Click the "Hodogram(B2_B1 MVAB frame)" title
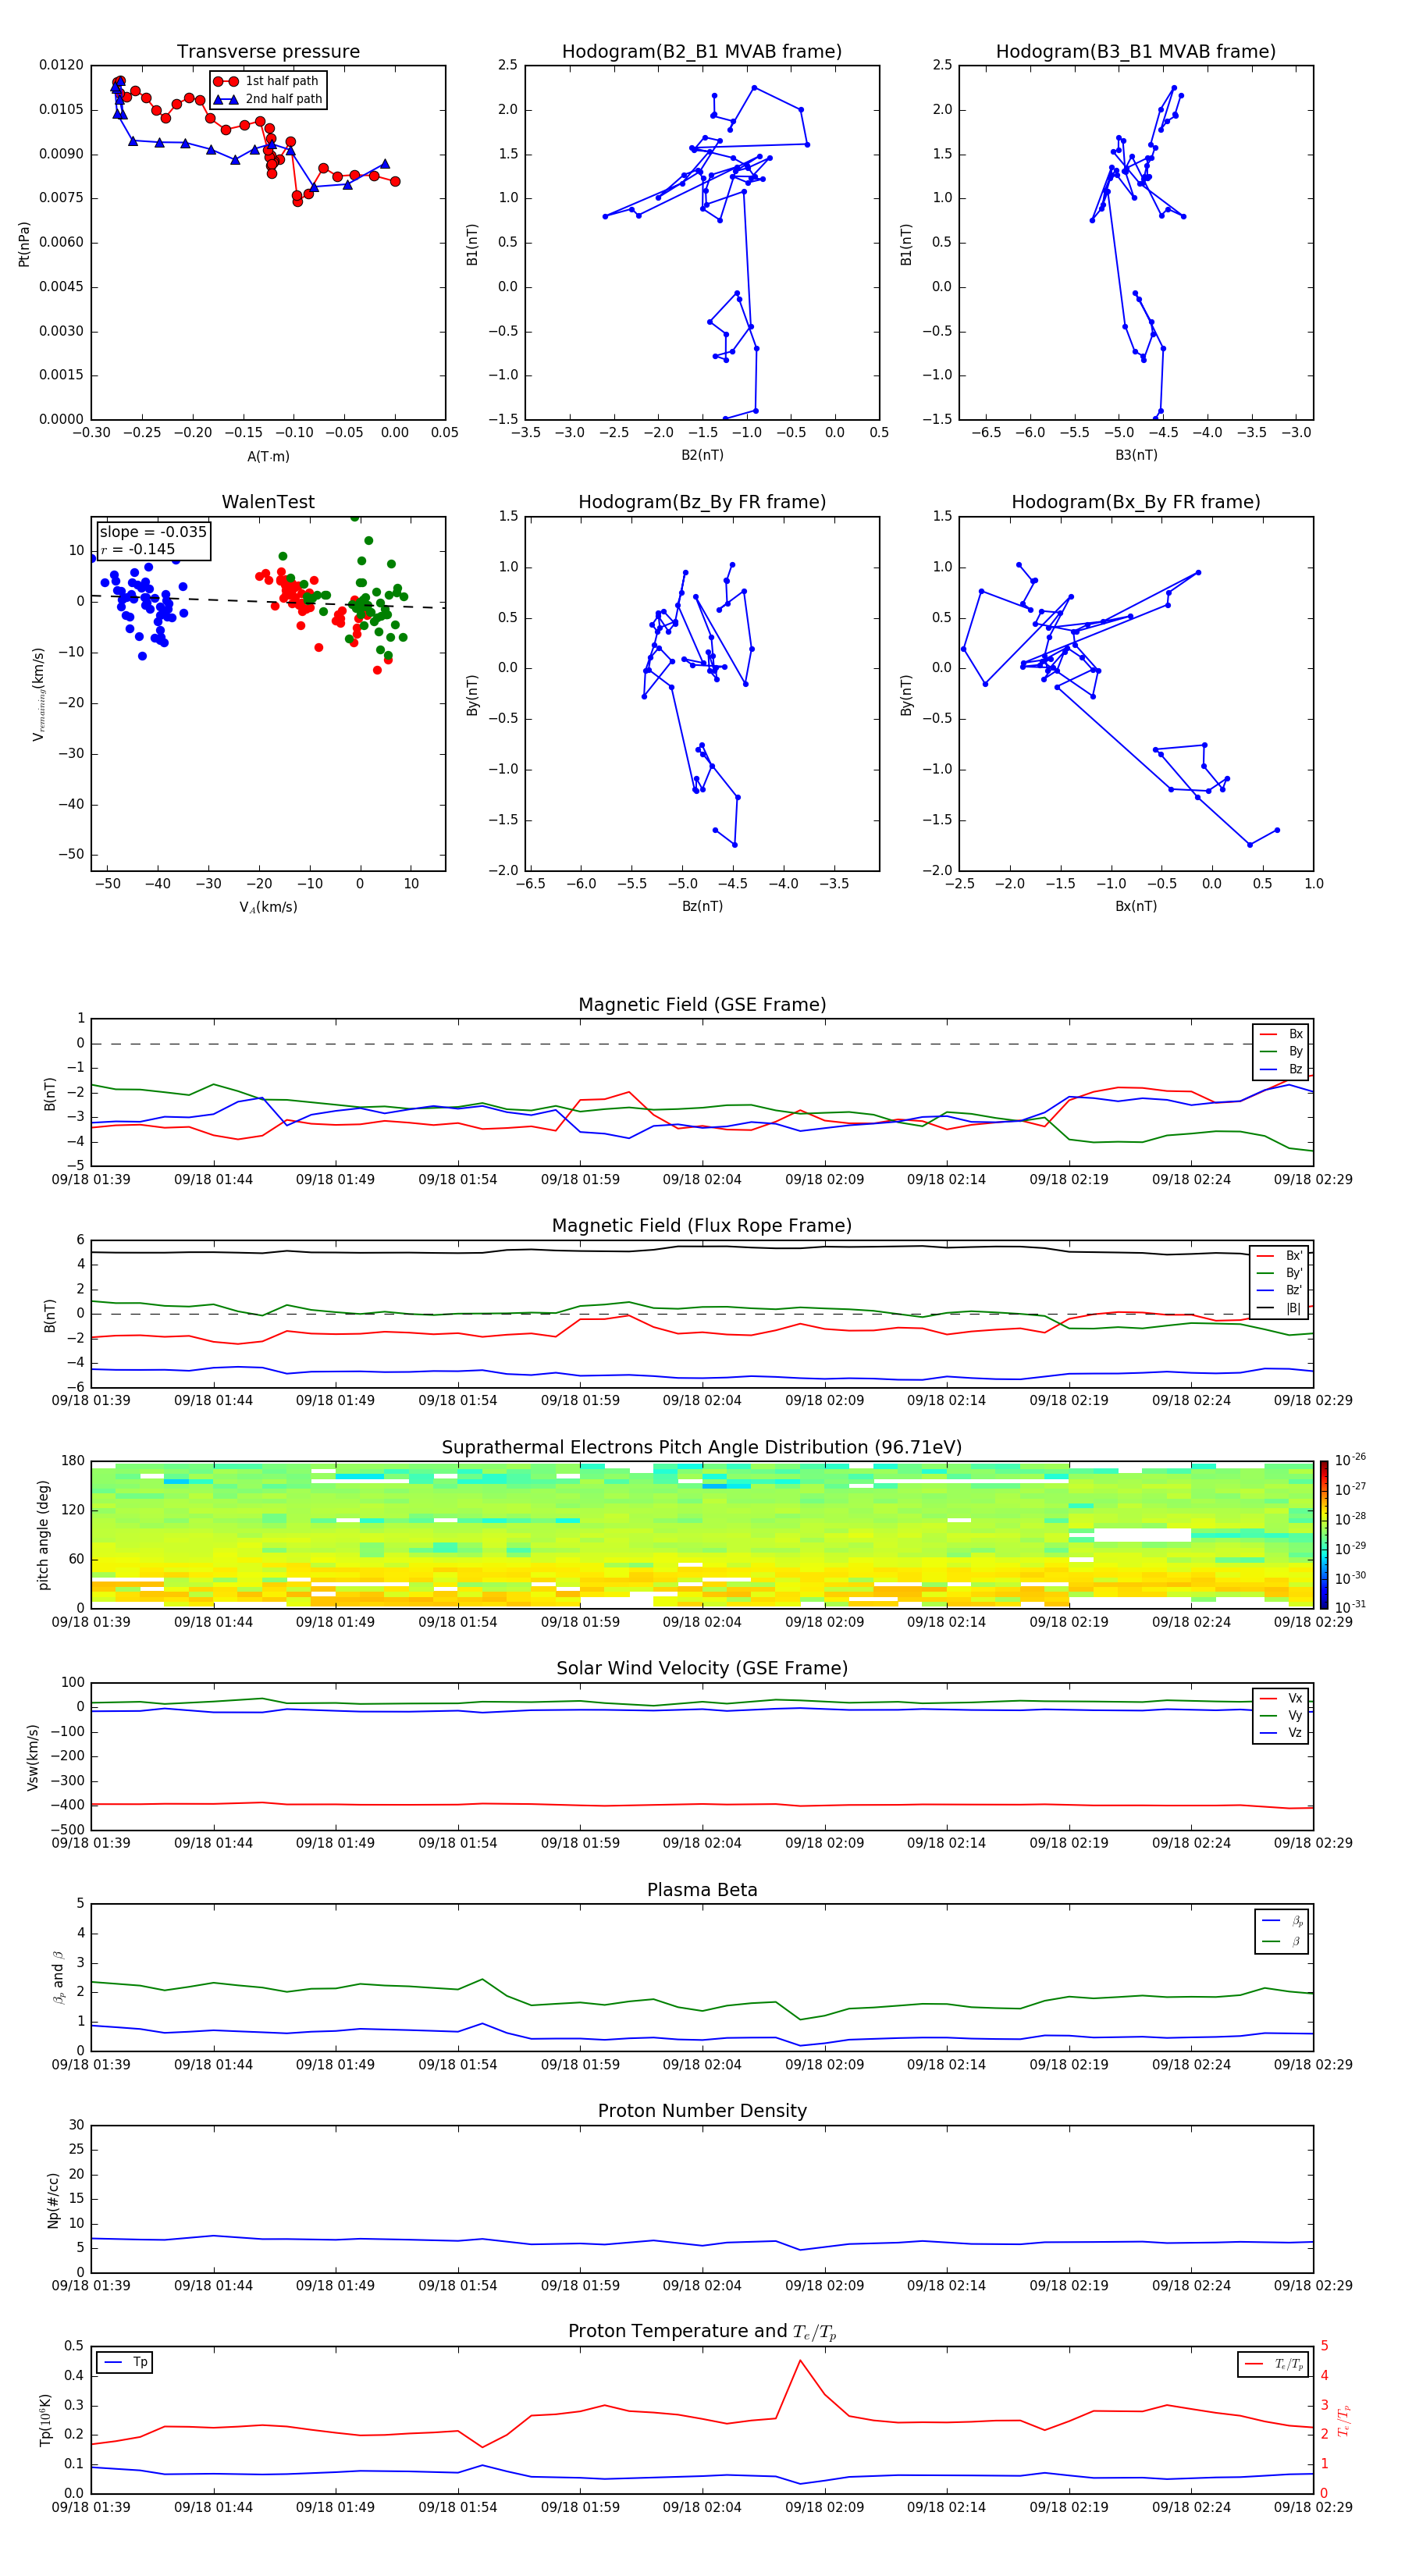 point(702,52)
